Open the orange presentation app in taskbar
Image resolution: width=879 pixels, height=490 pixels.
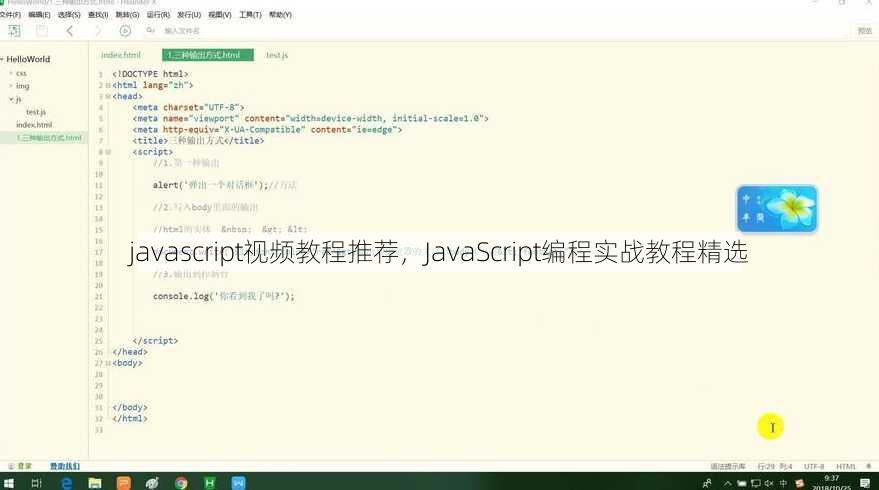point(123,483)
